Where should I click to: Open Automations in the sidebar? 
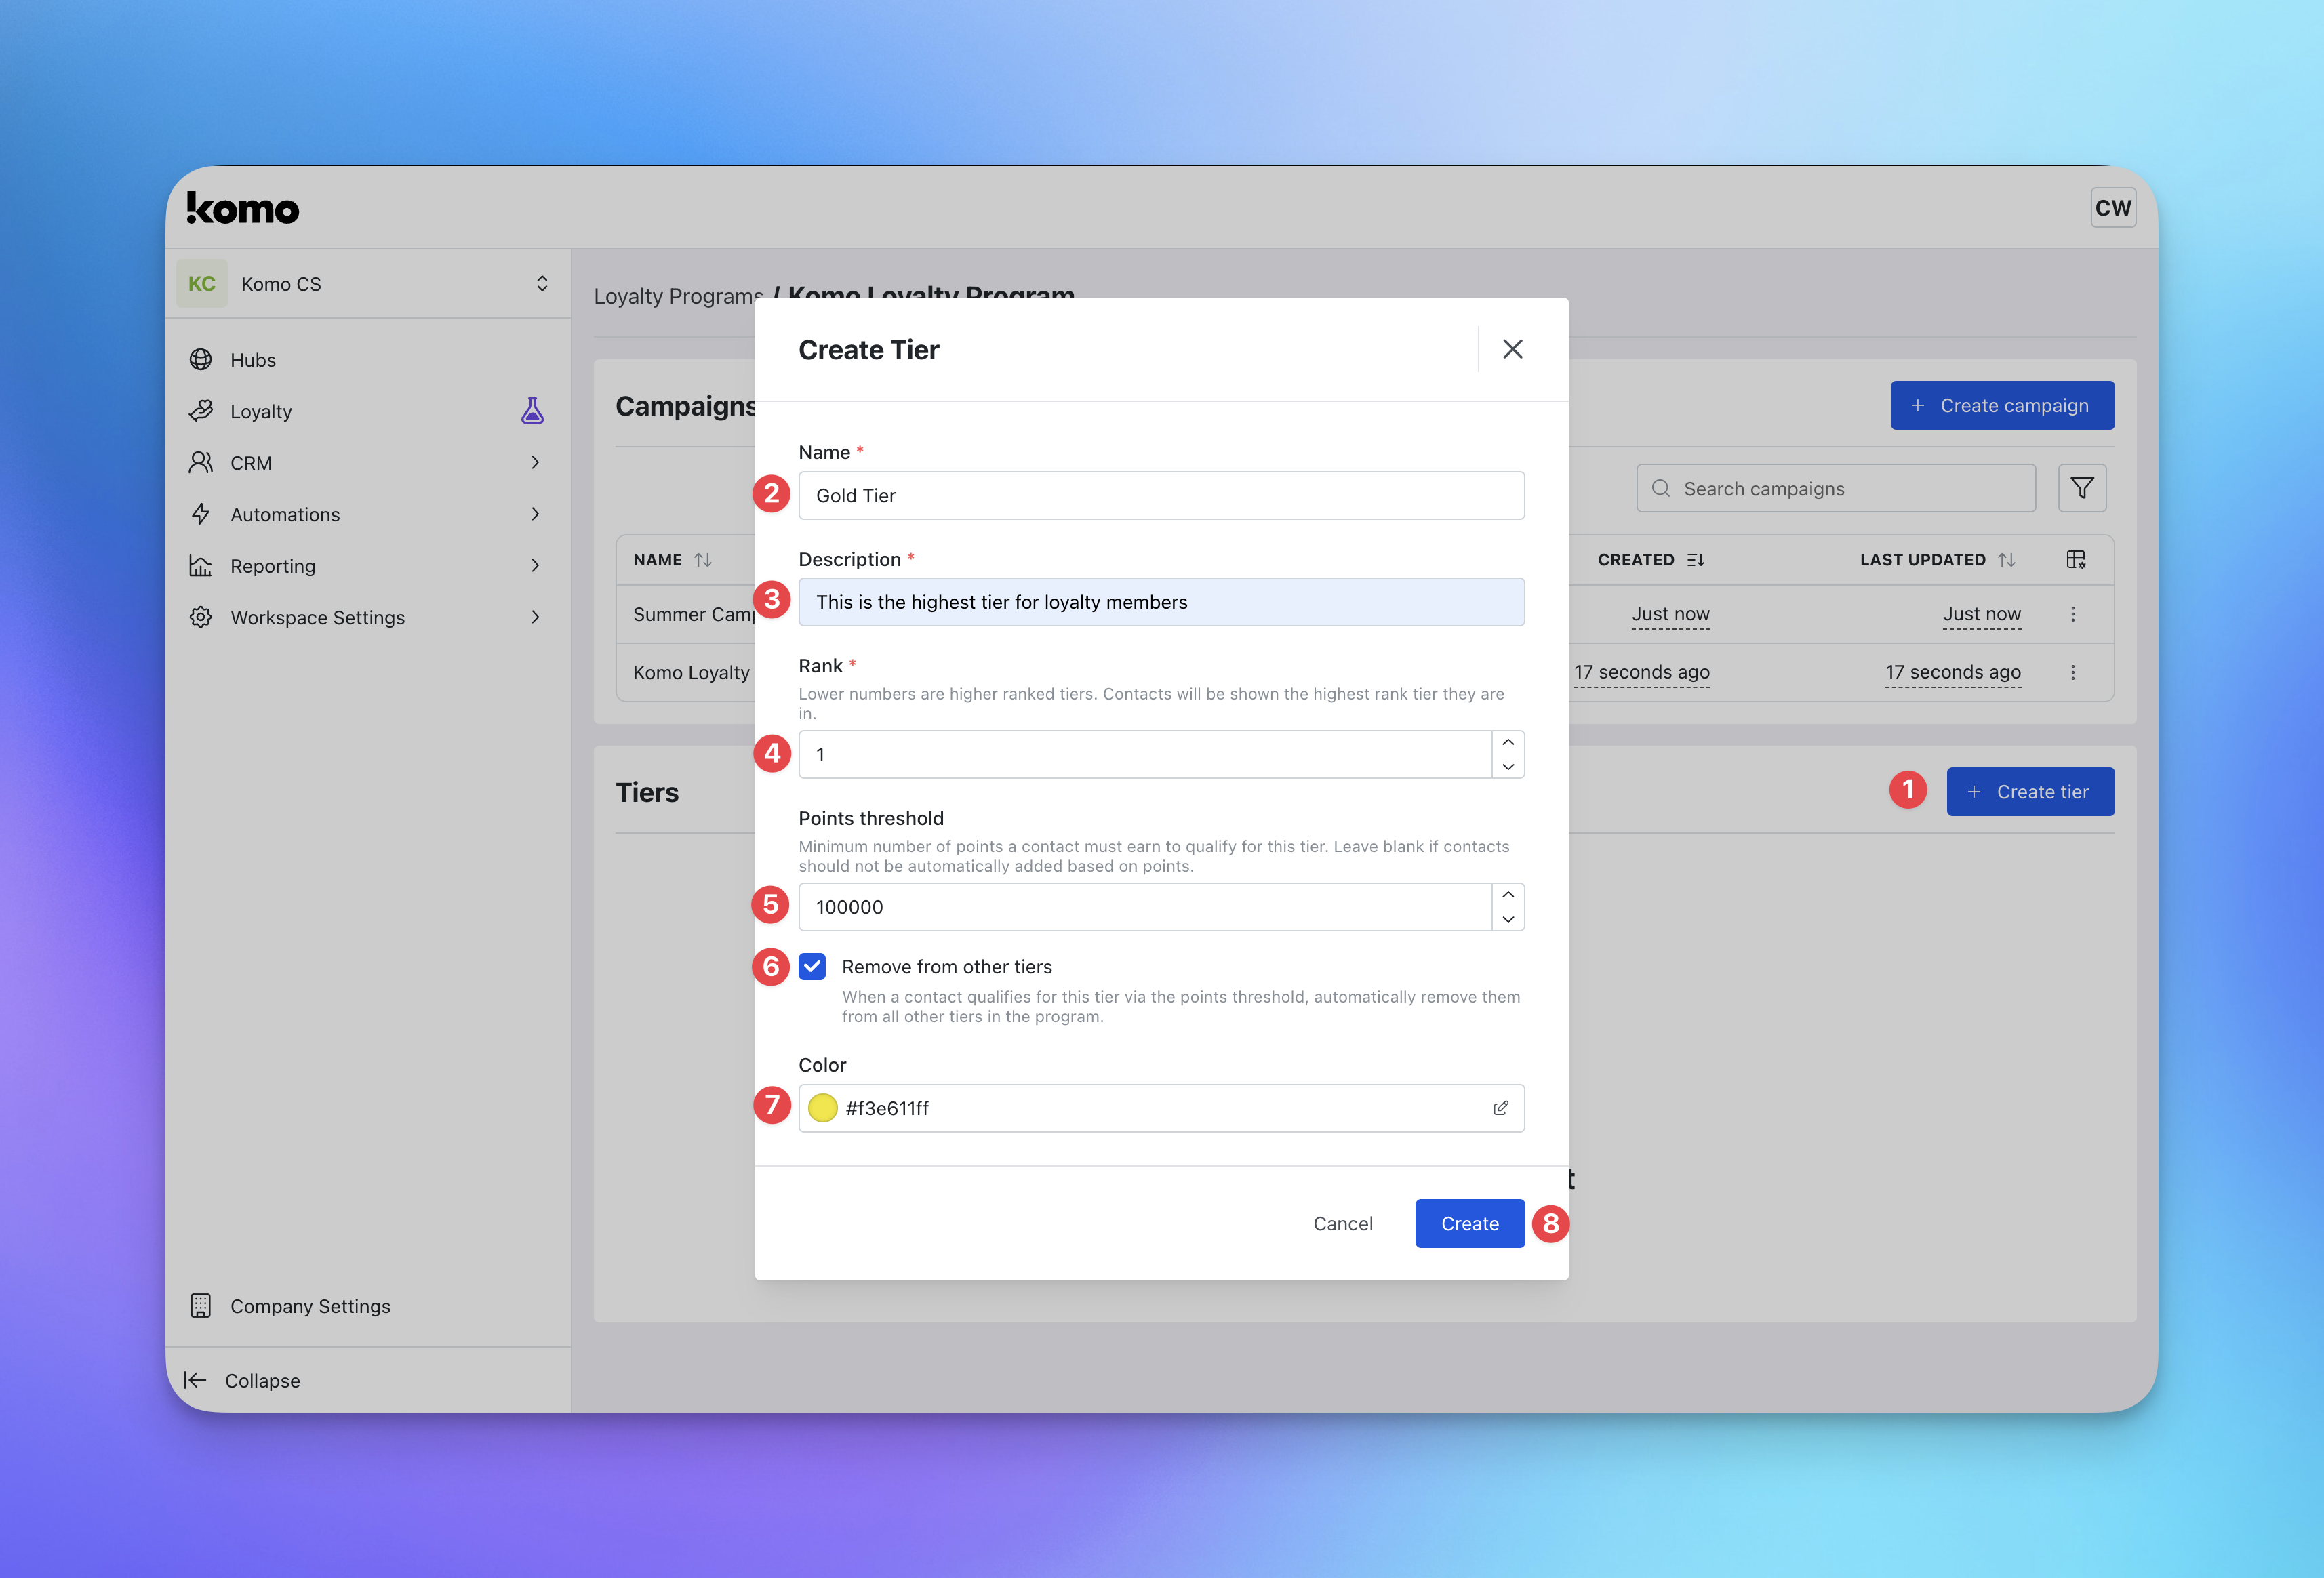tap(285, 514)
